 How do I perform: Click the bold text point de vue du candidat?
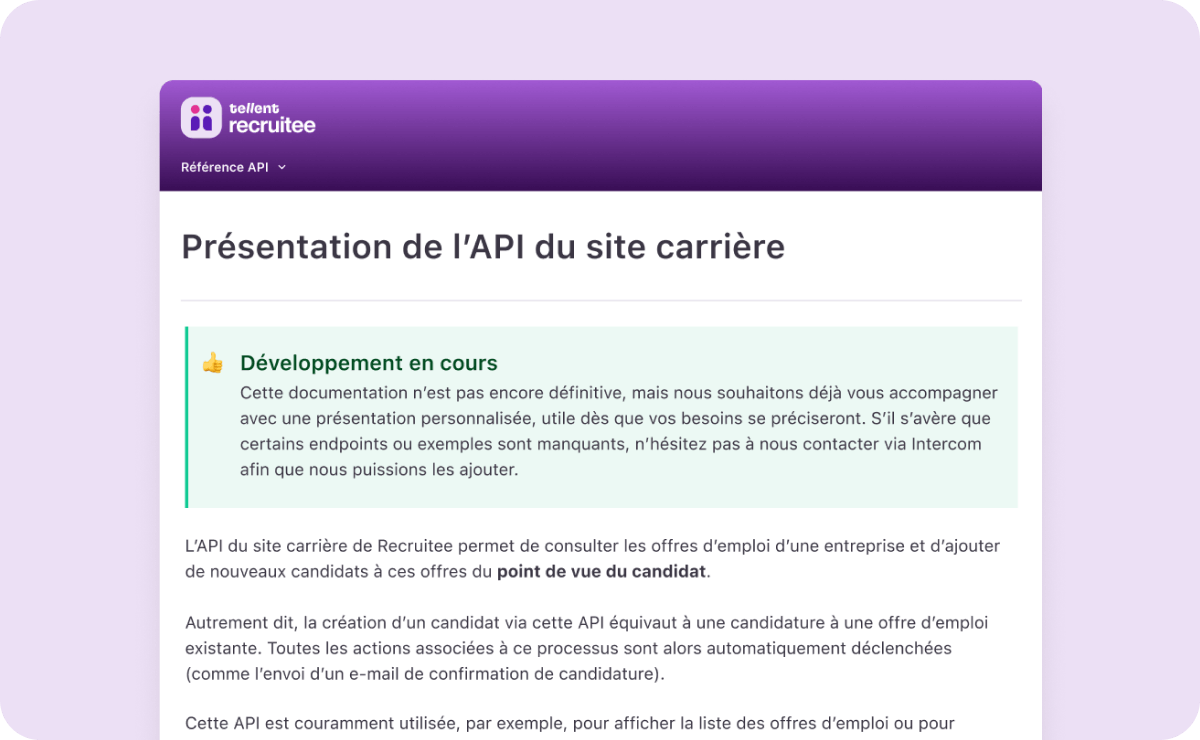[x=601, y=571]
